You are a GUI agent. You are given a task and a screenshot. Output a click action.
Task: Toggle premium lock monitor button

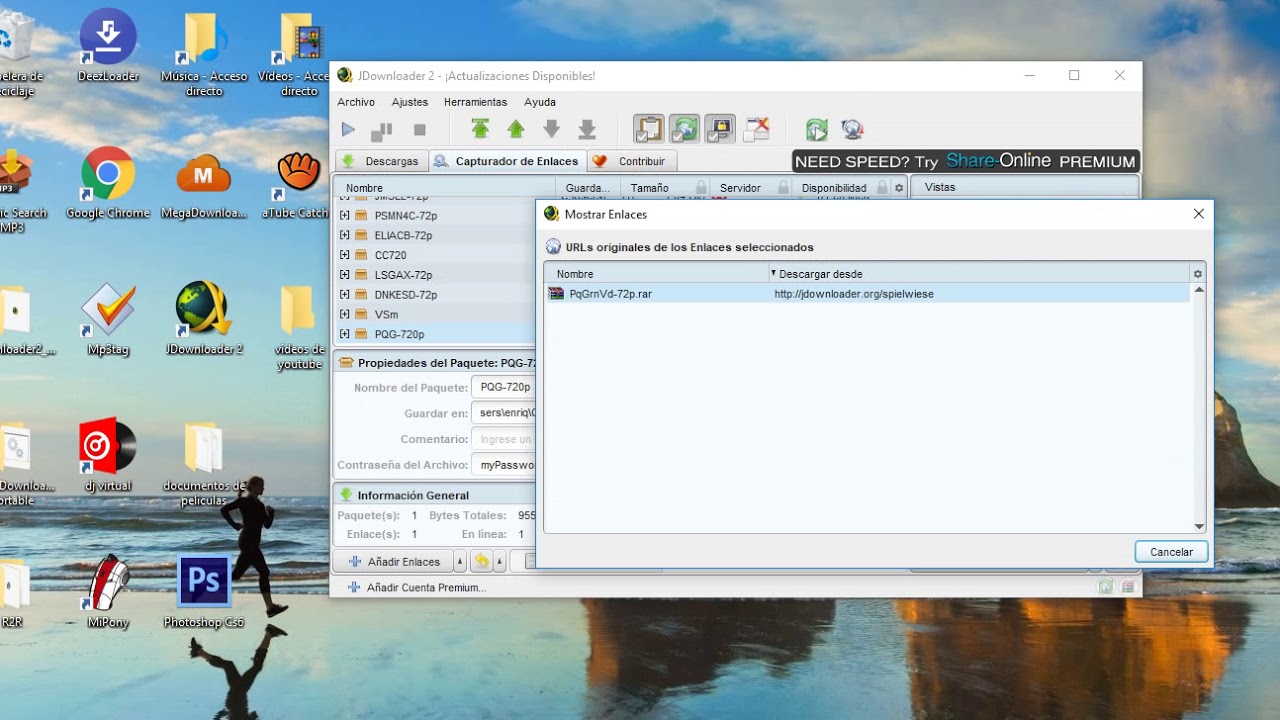coord(720,129)
